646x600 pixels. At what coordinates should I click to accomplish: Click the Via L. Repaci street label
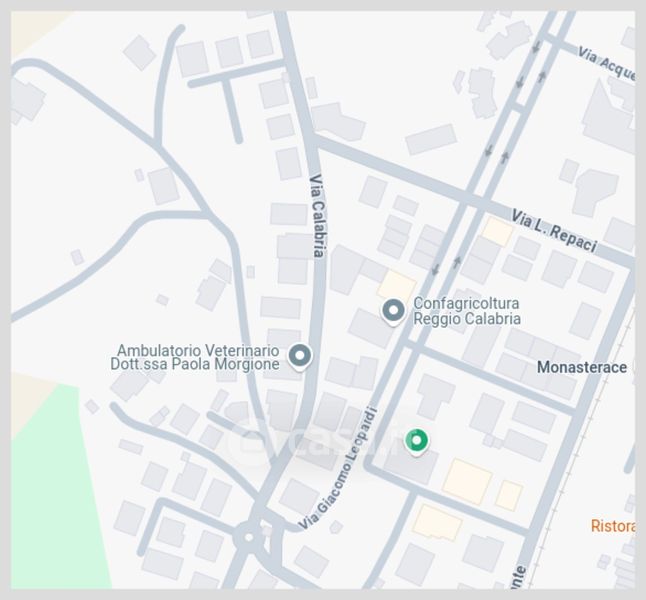(554, 231)
